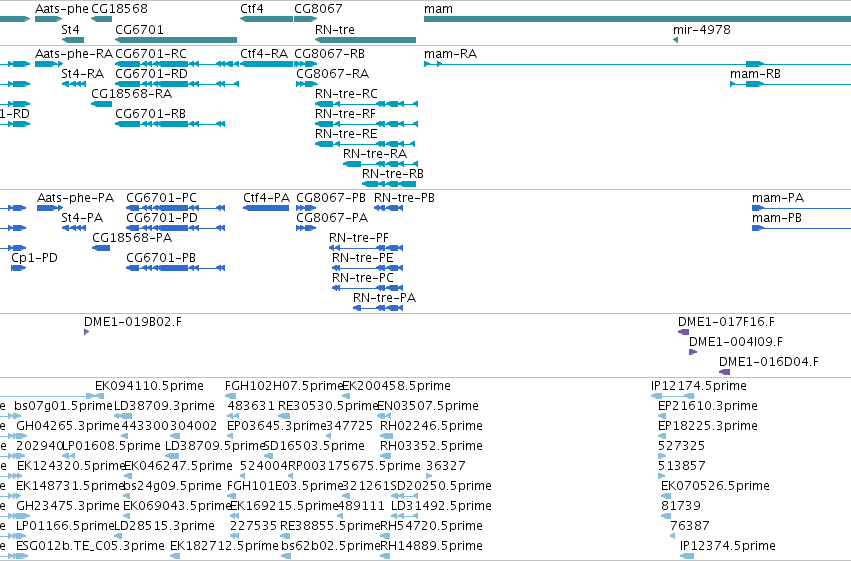Select the Ctf4 gene label
This screenshot has height=561, width=851.
click(x=252, y=9)
